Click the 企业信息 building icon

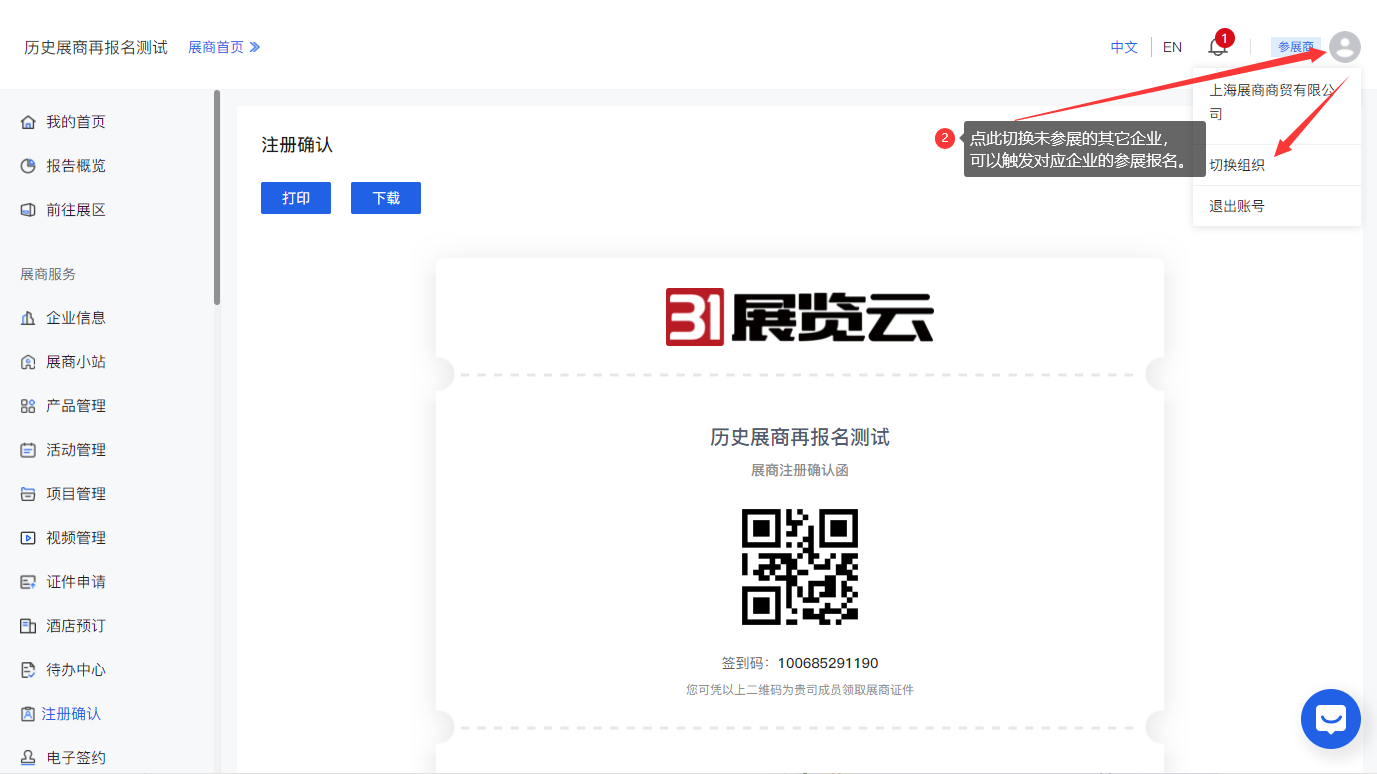28,318
